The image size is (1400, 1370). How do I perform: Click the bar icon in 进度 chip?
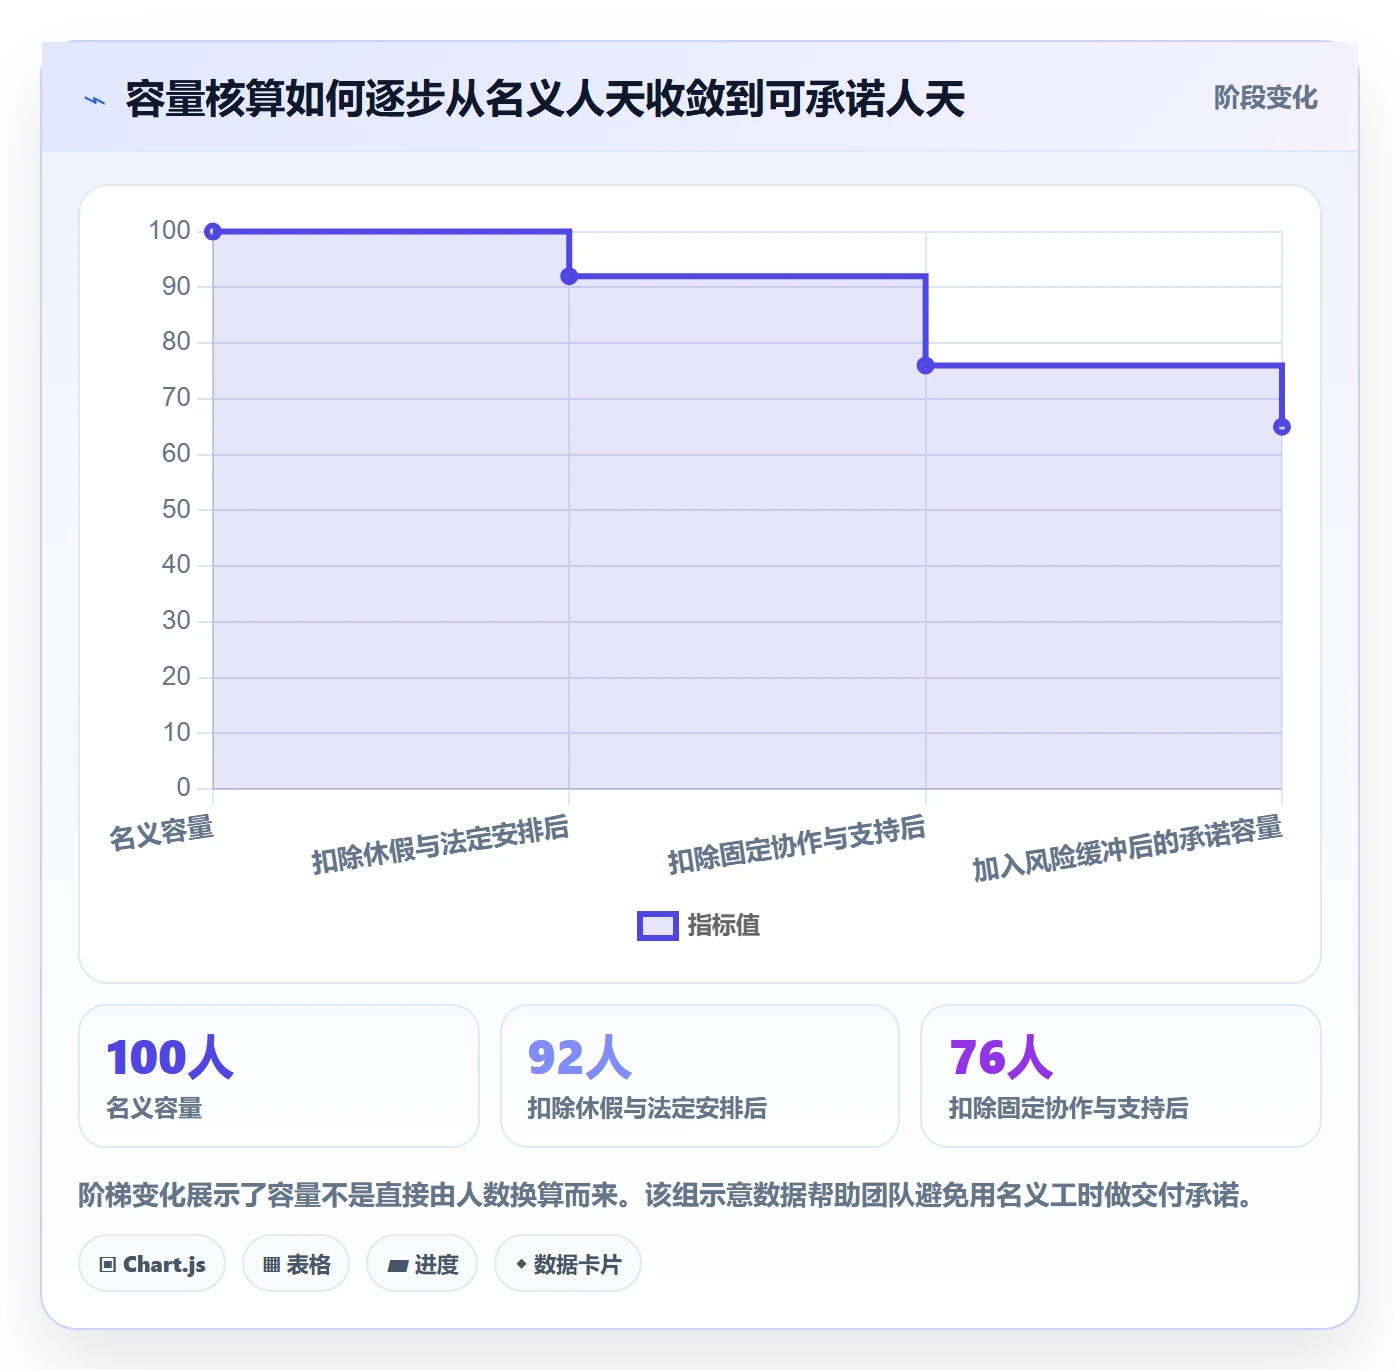coord(398,1266)
